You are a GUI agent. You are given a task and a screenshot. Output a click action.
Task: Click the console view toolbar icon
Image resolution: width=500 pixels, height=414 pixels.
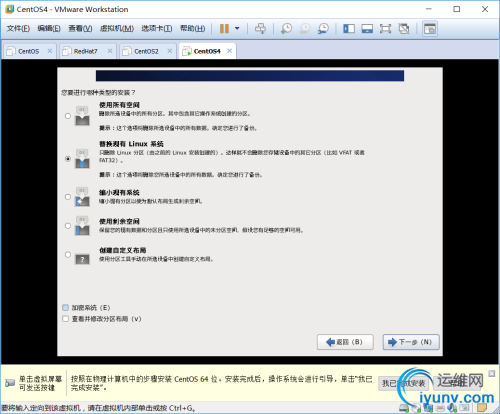430,29
